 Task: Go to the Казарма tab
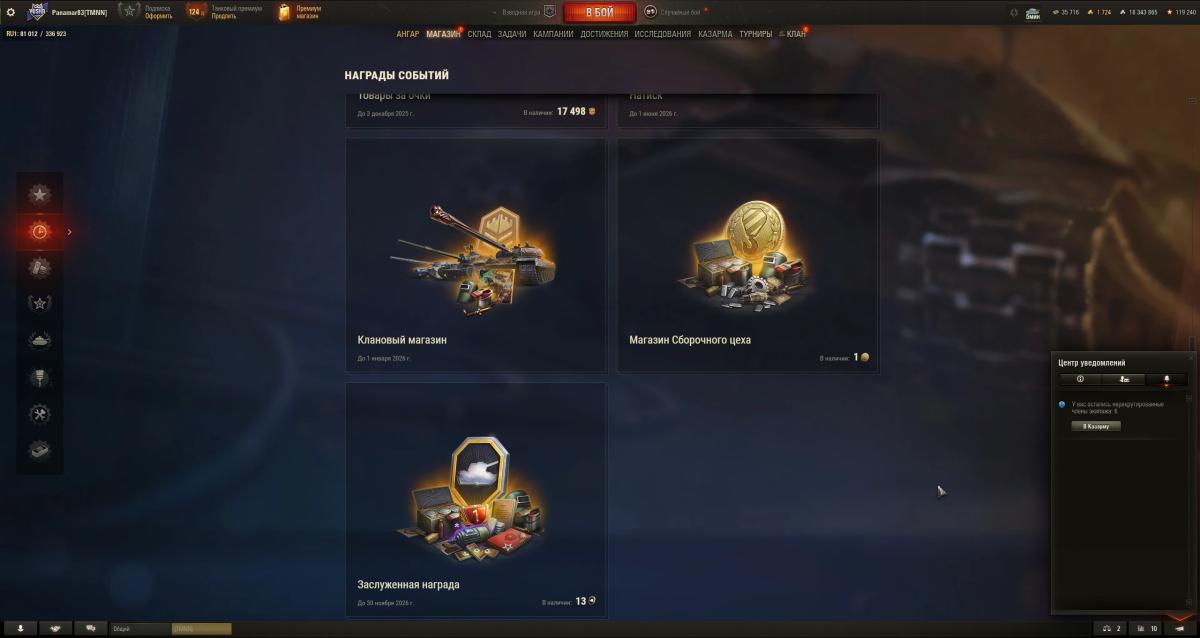pos(715,34)
